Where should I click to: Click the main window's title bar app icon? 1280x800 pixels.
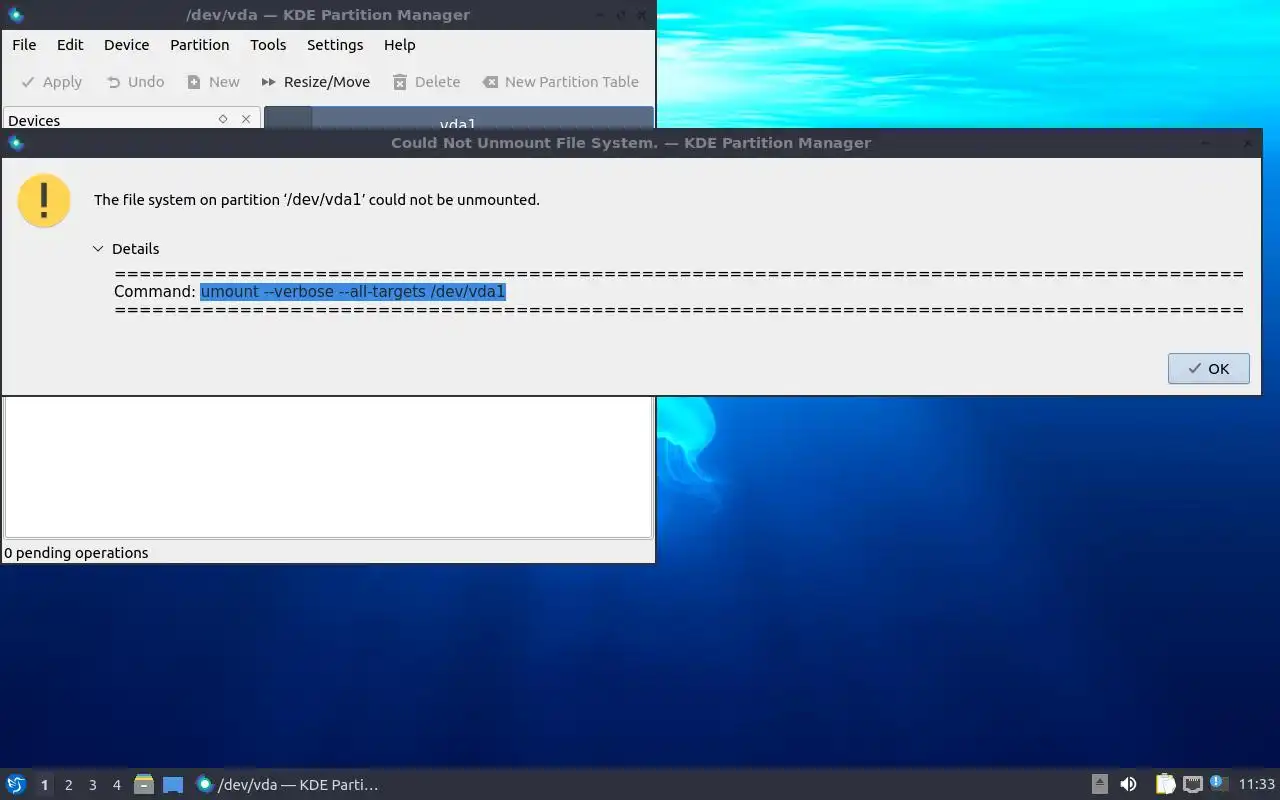[15, 15]
